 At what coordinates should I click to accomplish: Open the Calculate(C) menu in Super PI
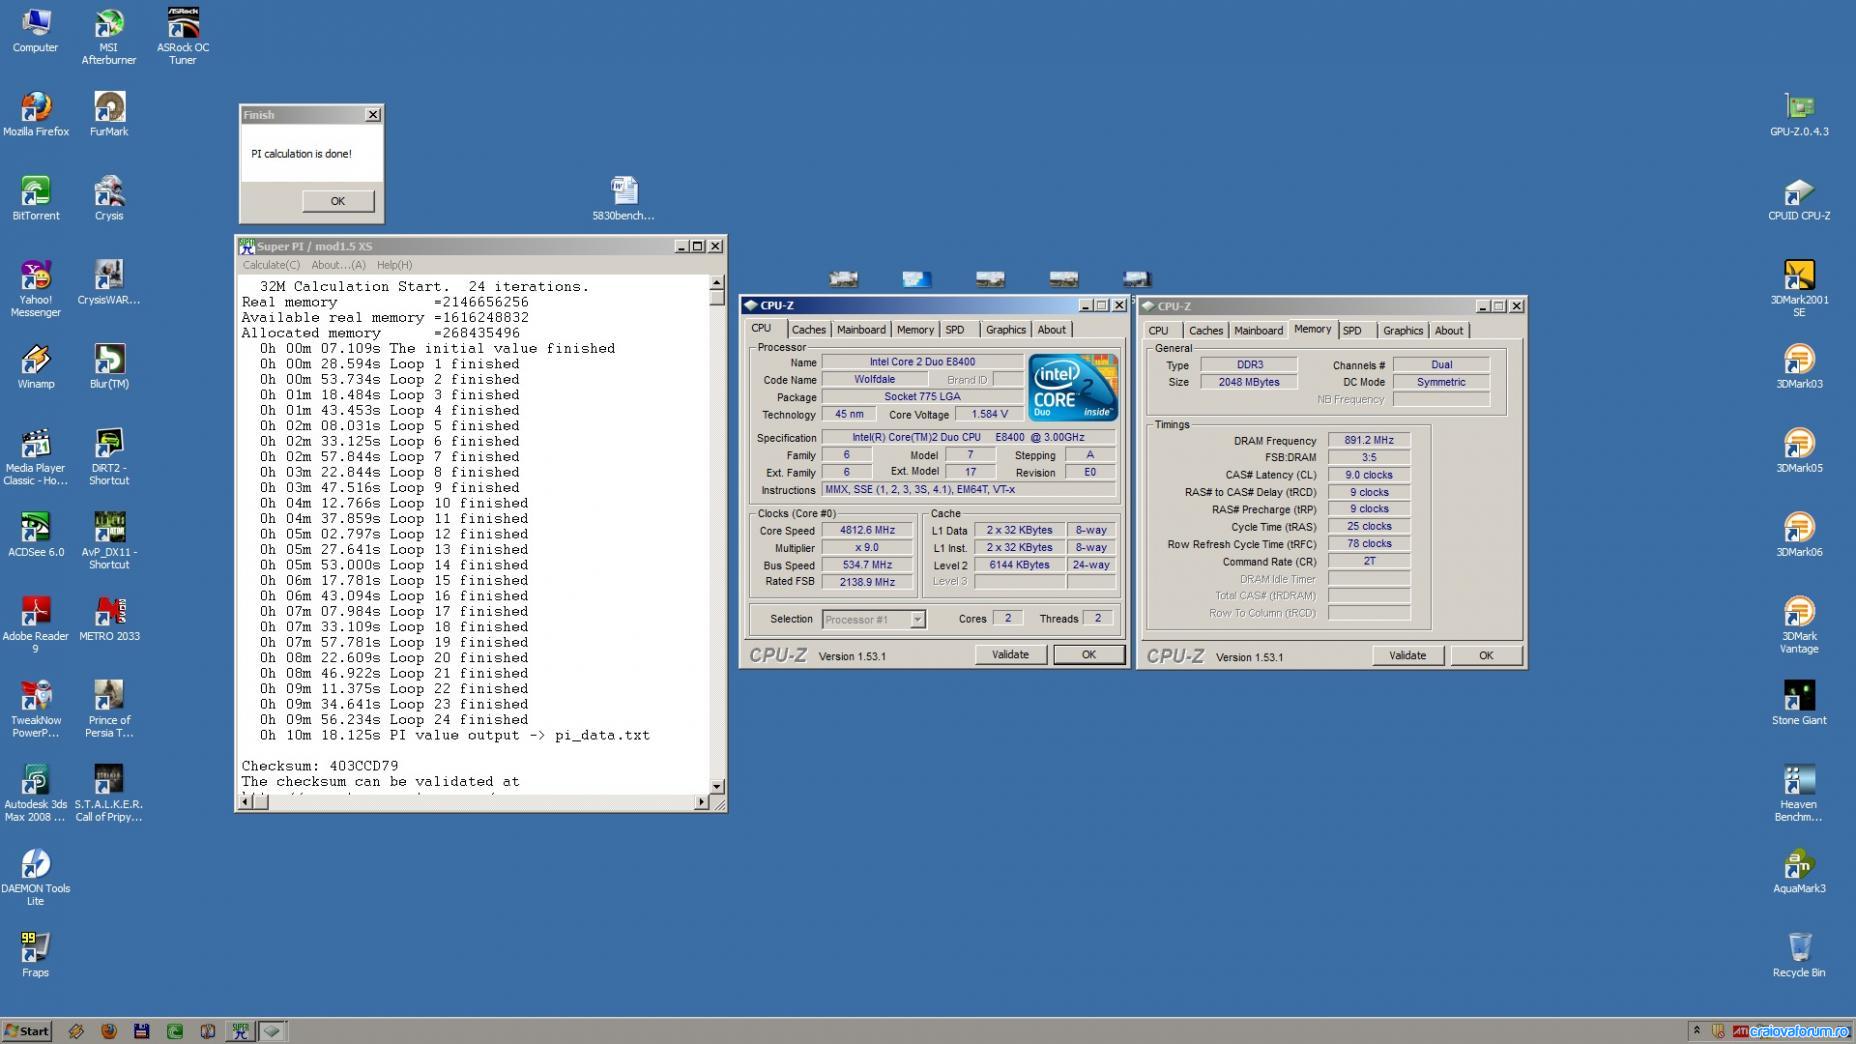(x=271, y=265)
